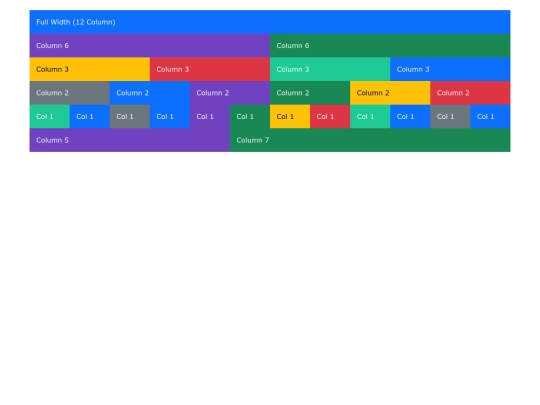Click the green Col 1 cell

click(x=250, y=116)
